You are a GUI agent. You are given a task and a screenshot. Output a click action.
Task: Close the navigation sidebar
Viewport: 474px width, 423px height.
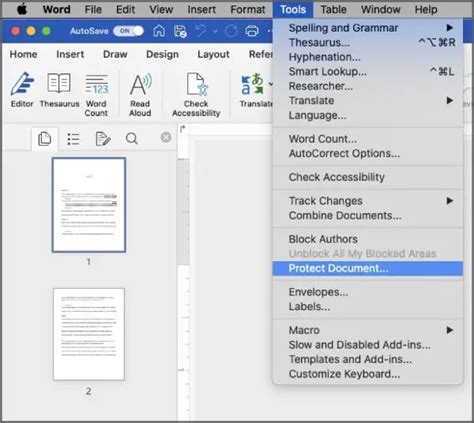coord(166,137)
